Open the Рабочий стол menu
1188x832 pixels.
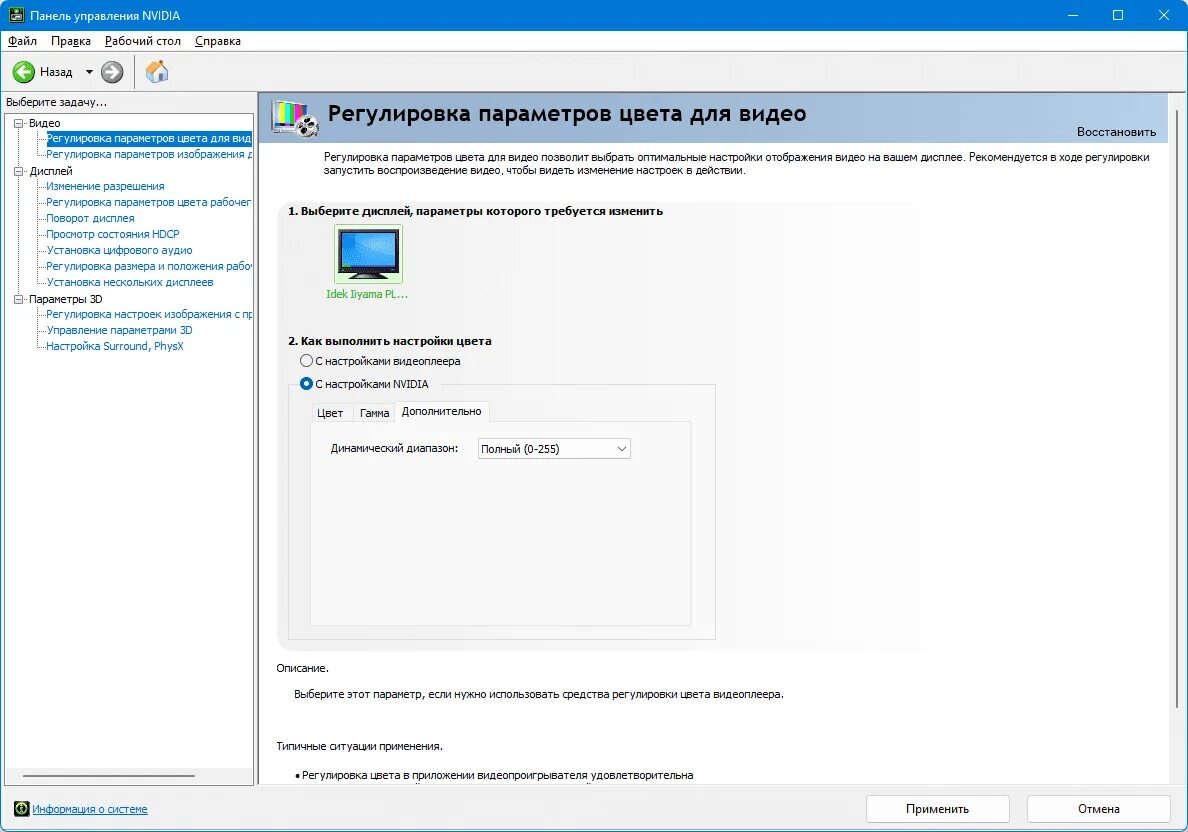click(x=142, y=41)
